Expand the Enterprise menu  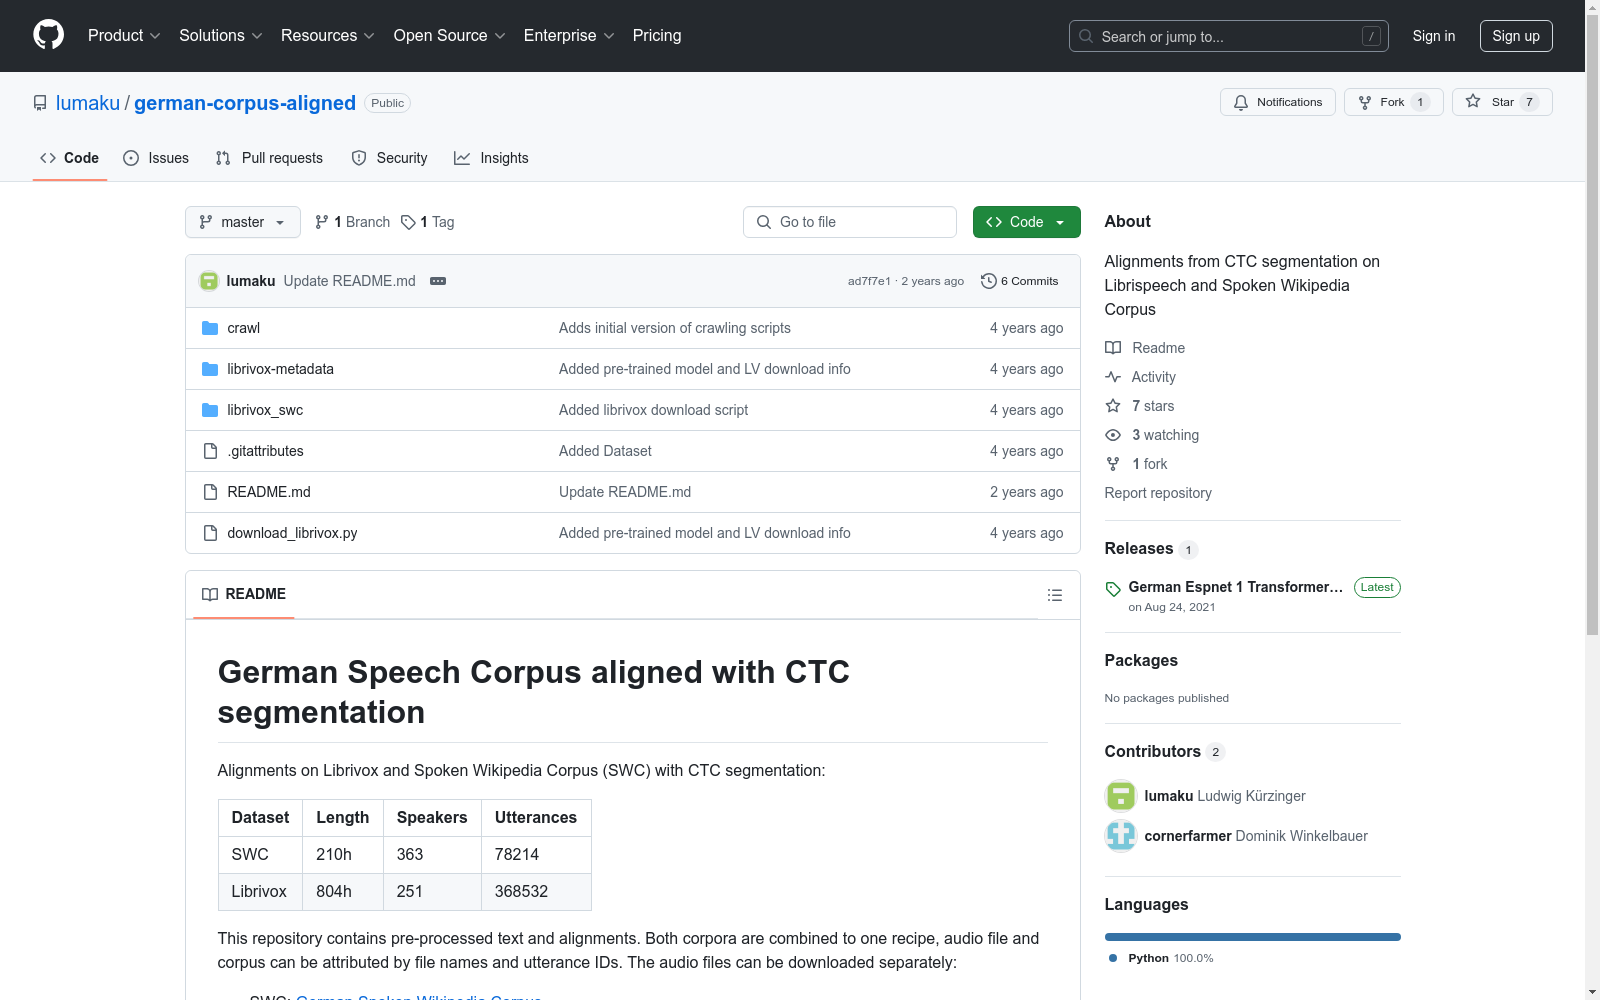point(569,36)
